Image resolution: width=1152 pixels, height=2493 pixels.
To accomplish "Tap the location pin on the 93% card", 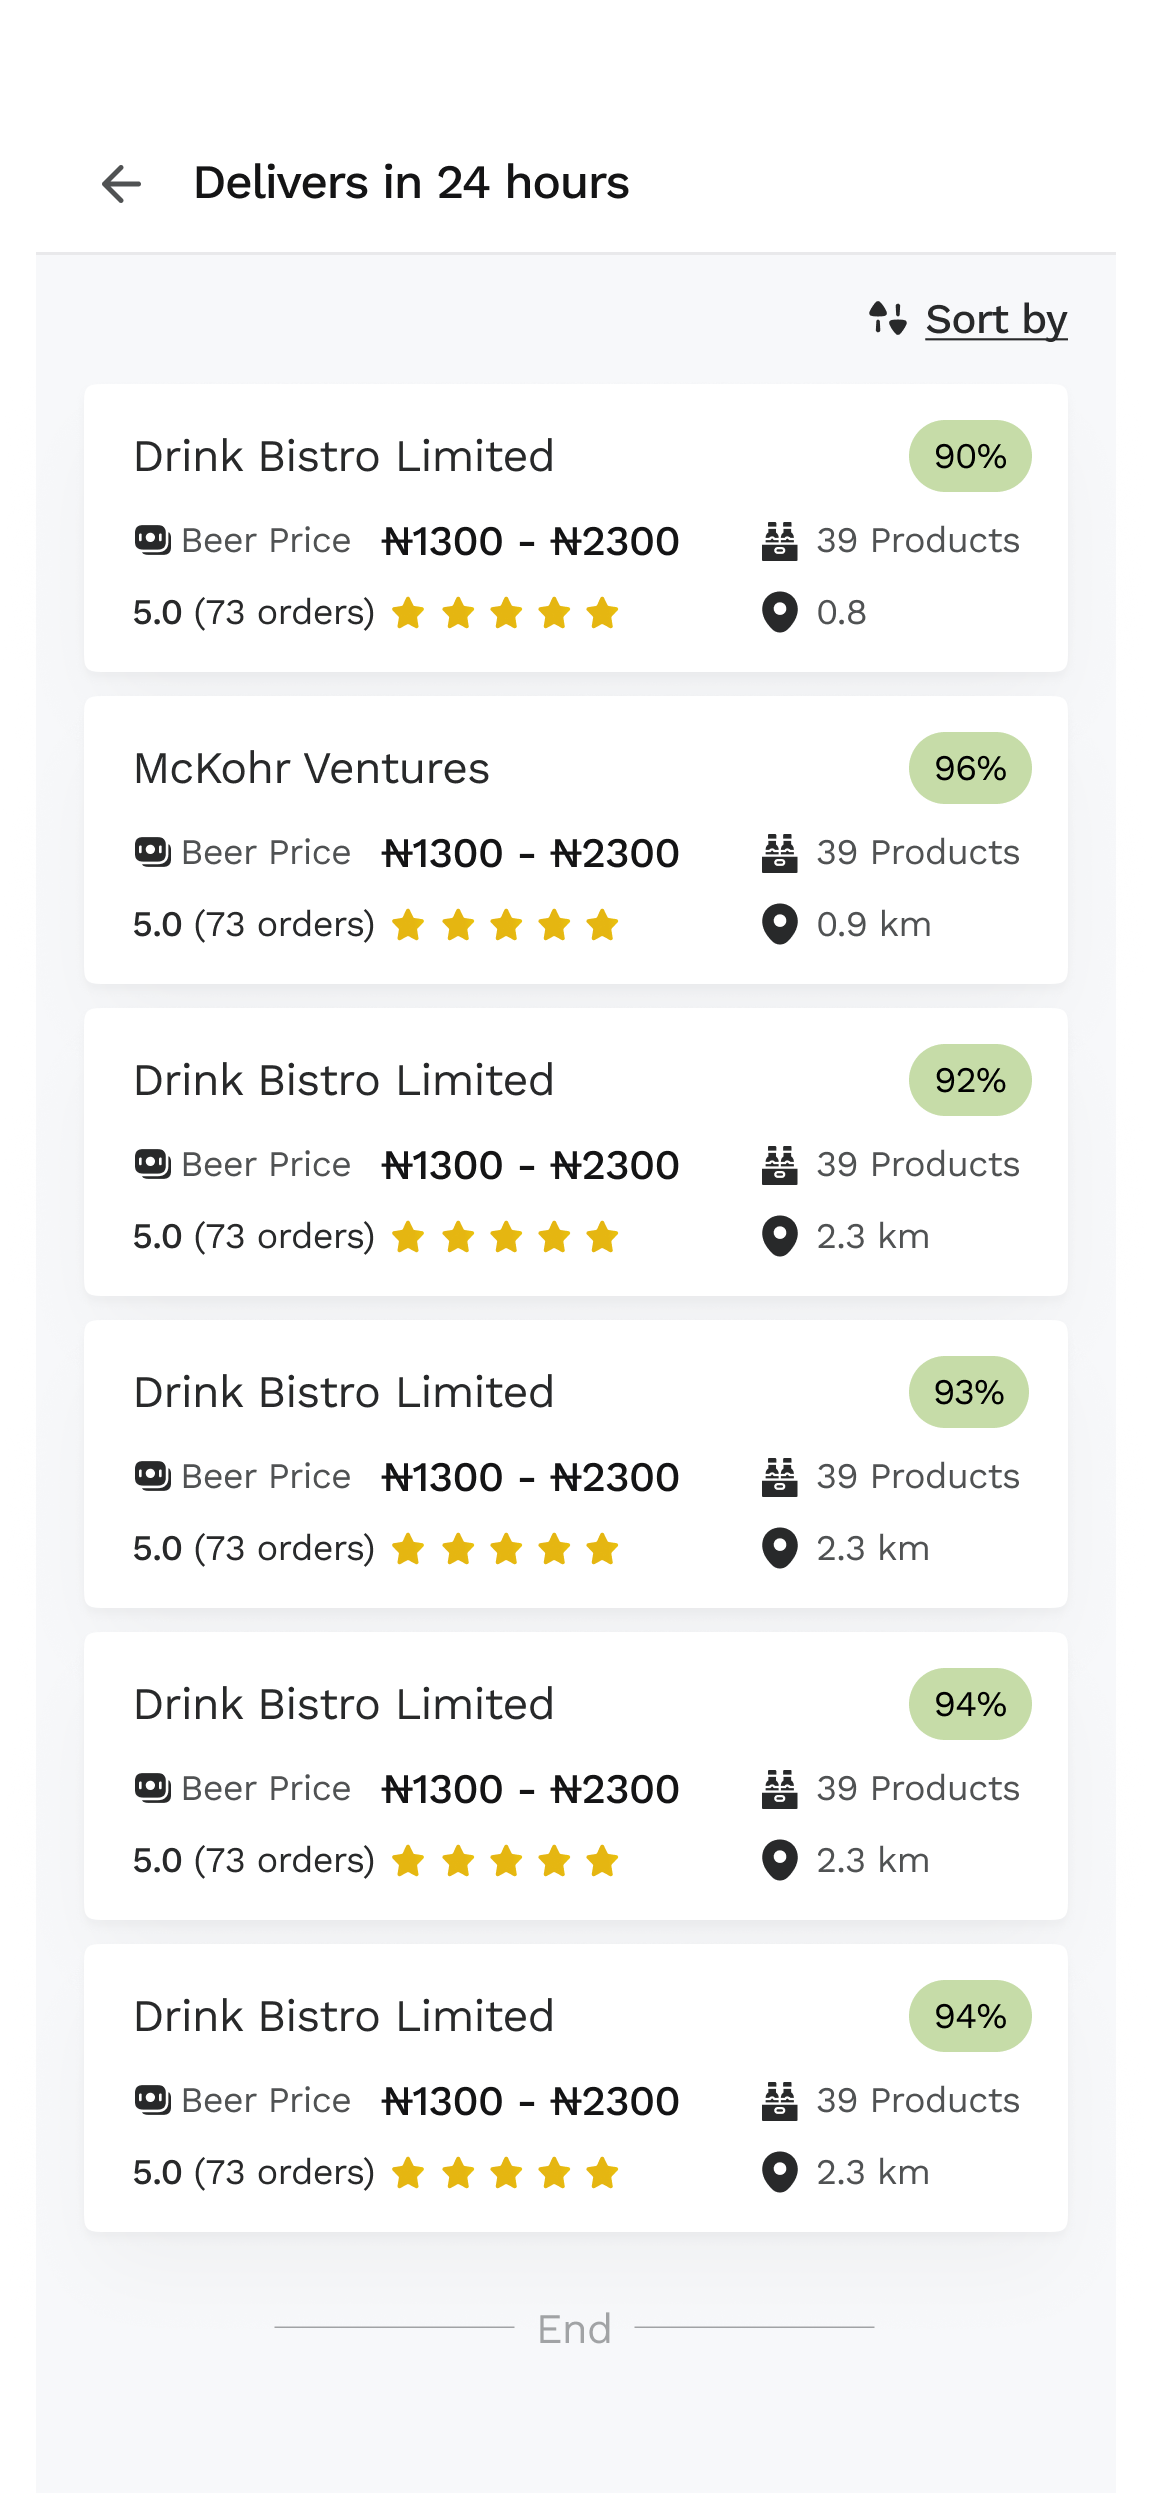I will pos(779,1548).
